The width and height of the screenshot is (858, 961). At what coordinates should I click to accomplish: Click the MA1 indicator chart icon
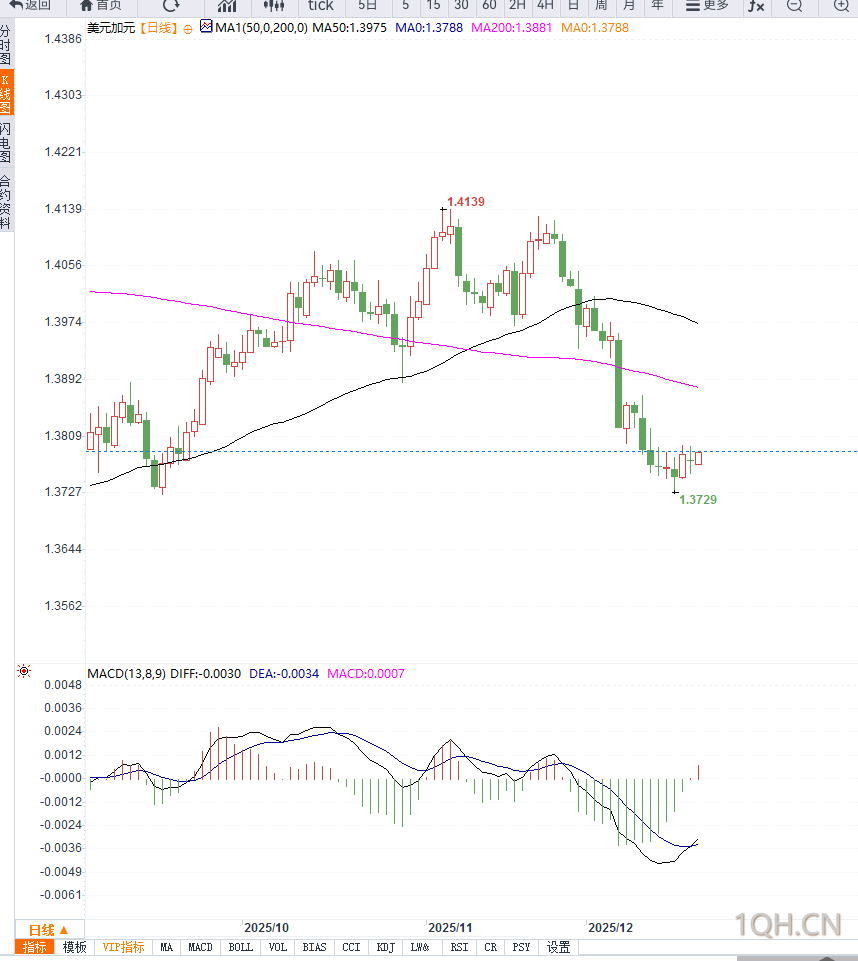click(206, 27)
